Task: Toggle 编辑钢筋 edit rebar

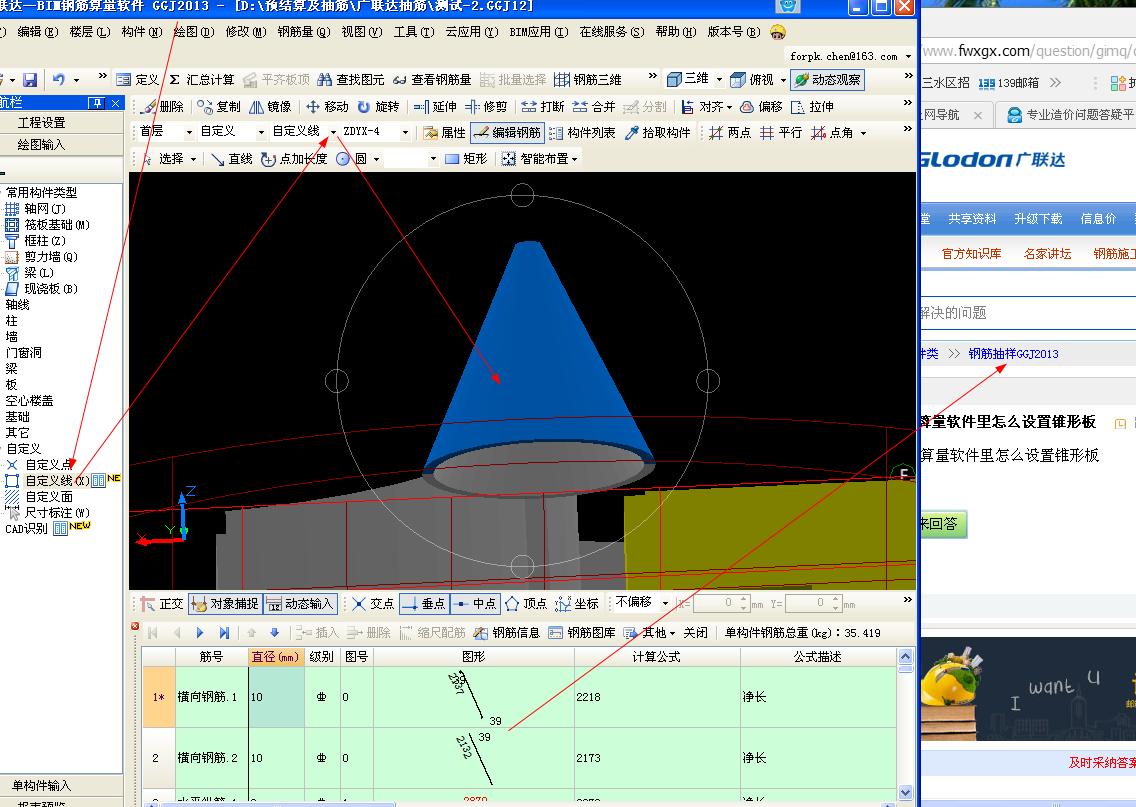Action: [x=506, y=133]
